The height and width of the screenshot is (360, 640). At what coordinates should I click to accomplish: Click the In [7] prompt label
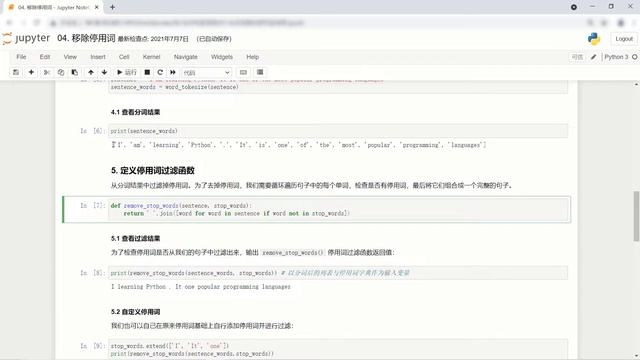tap(93, 205)
